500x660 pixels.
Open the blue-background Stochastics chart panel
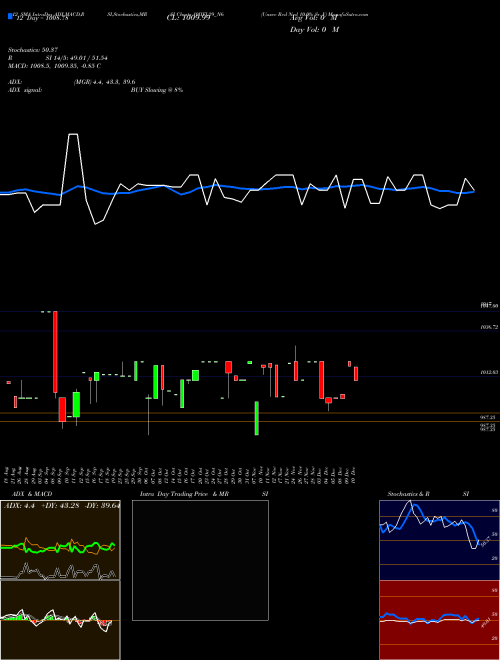(439, 540)
